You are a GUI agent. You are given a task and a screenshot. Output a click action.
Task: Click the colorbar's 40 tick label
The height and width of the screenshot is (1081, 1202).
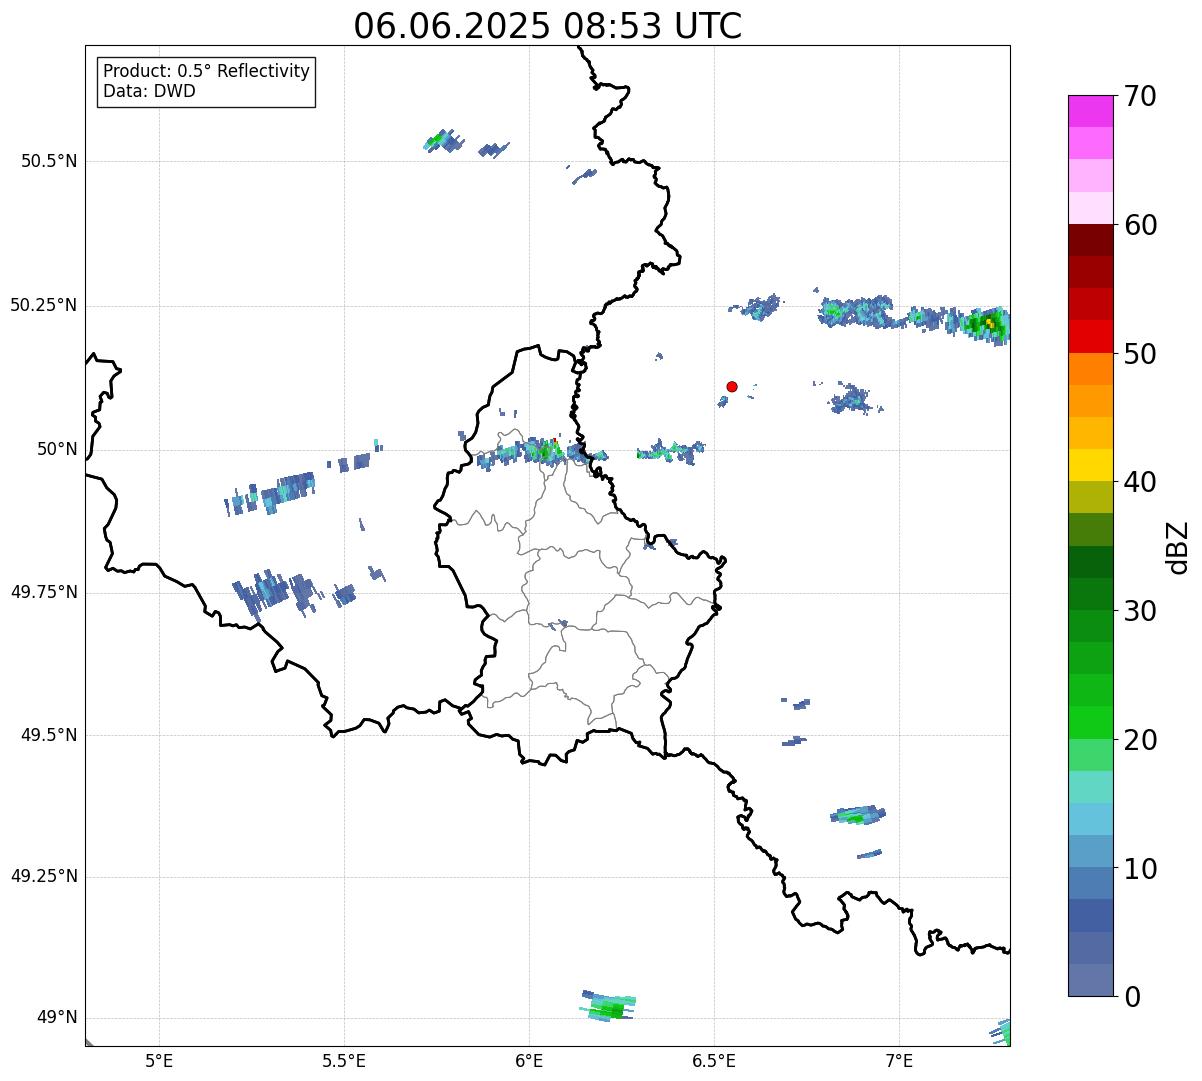pyautogui.click(x=1140, y=483)
